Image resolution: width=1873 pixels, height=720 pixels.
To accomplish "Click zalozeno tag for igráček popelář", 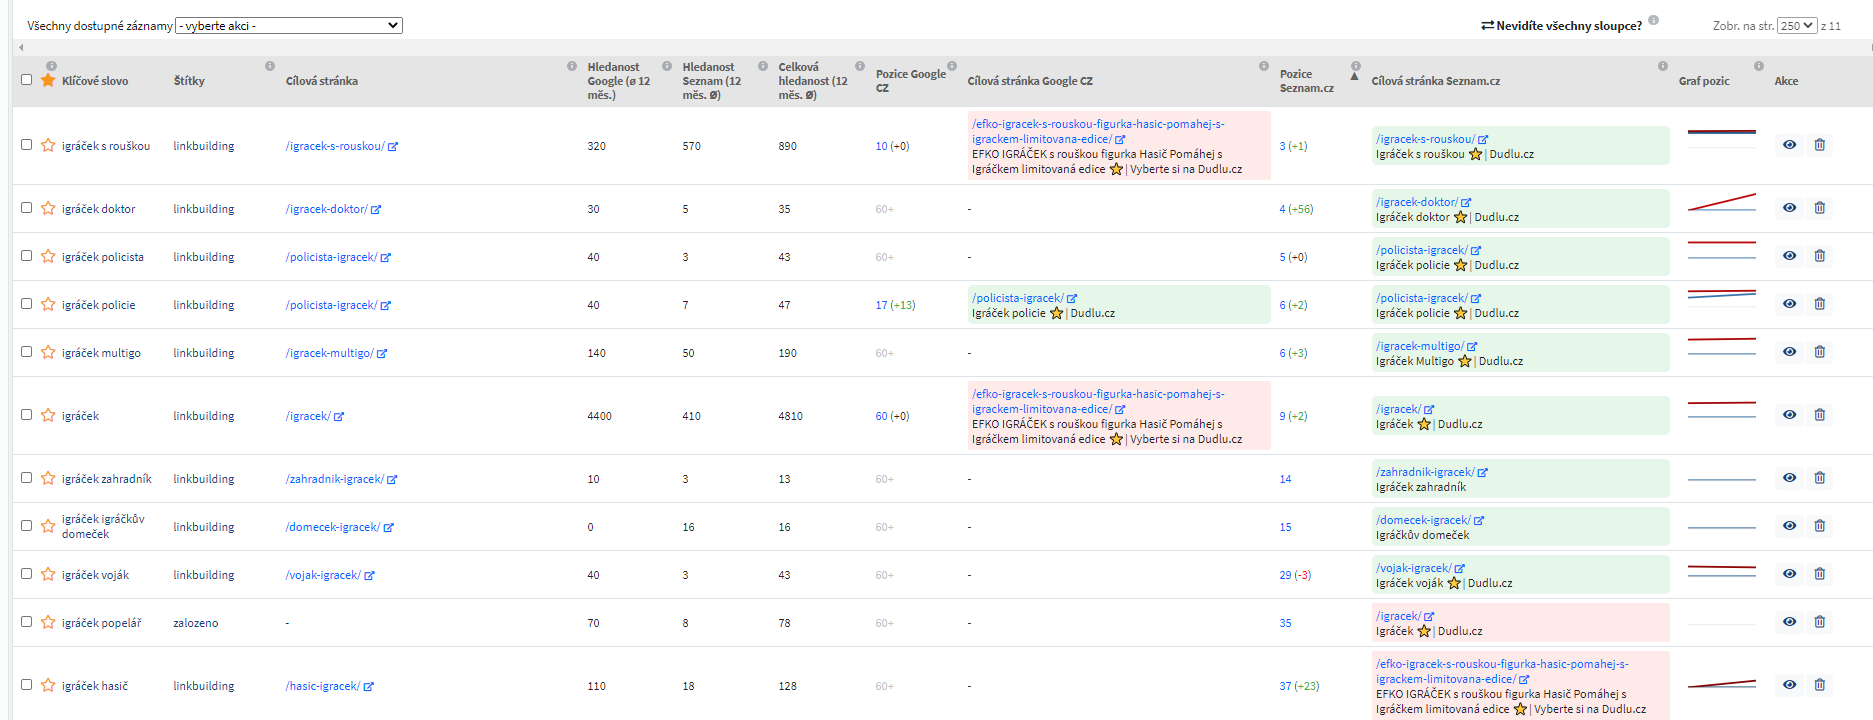I will point(196,623).
